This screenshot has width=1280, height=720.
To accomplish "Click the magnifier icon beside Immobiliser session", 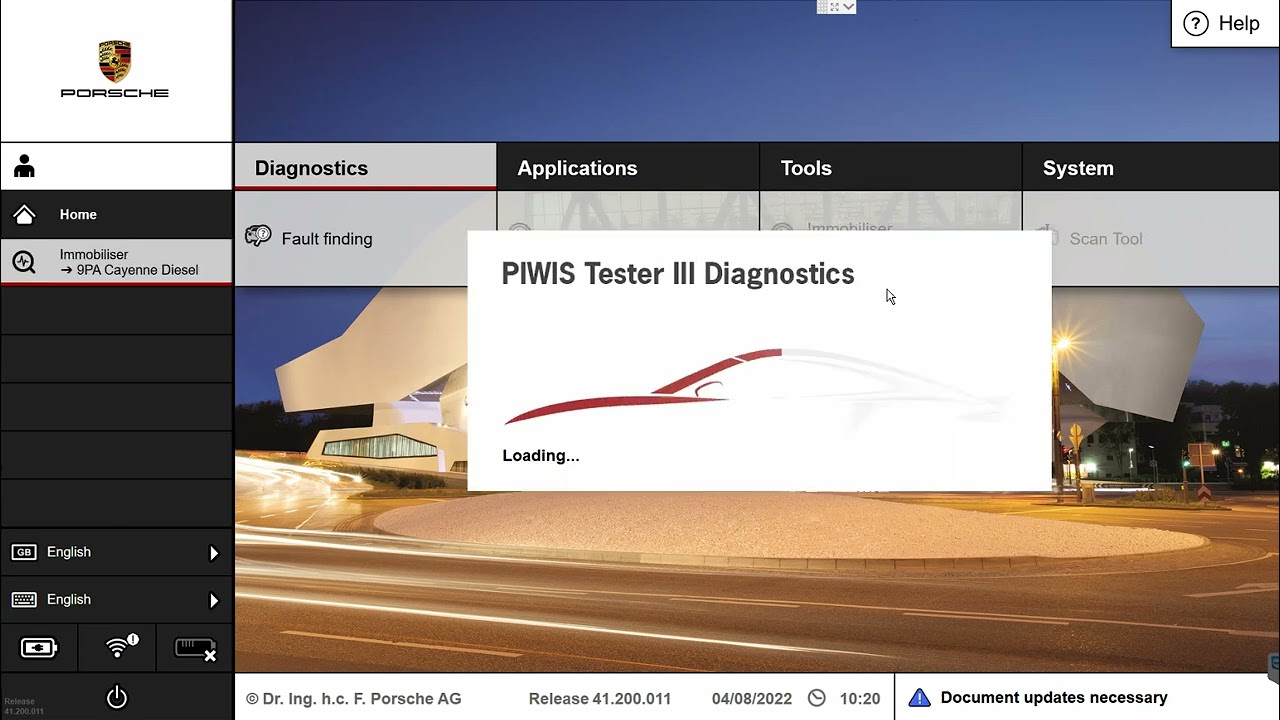I will click(x=24, y=262).
